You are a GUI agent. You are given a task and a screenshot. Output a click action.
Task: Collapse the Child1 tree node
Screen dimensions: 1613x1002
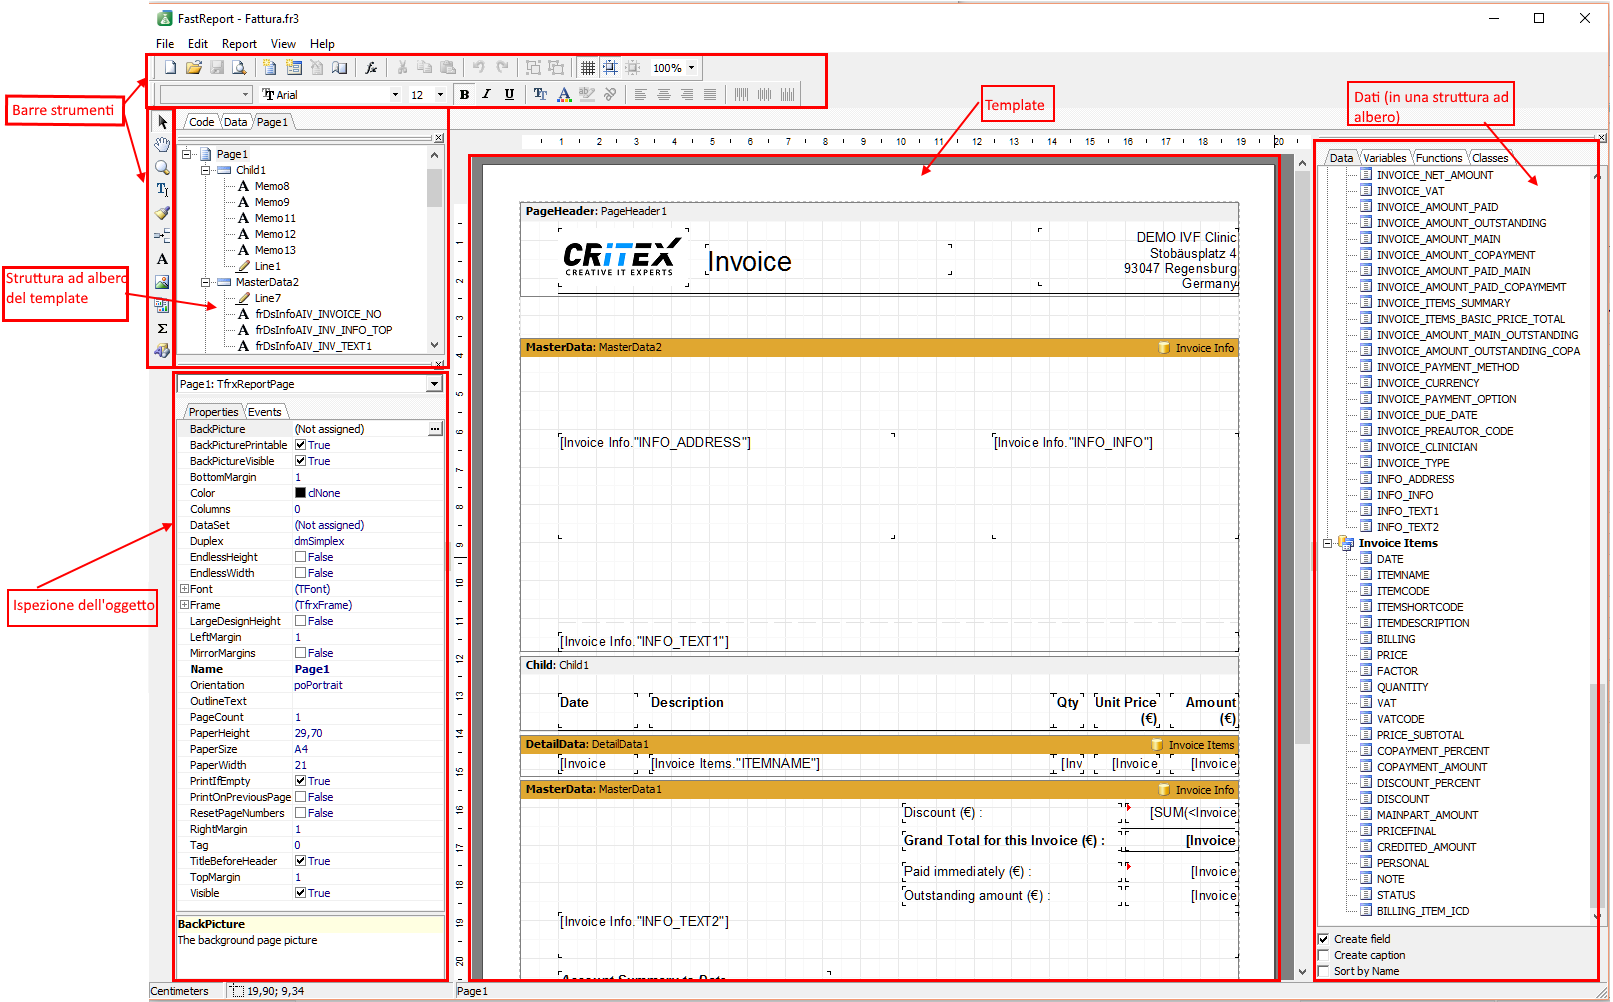tap(206, 170)
